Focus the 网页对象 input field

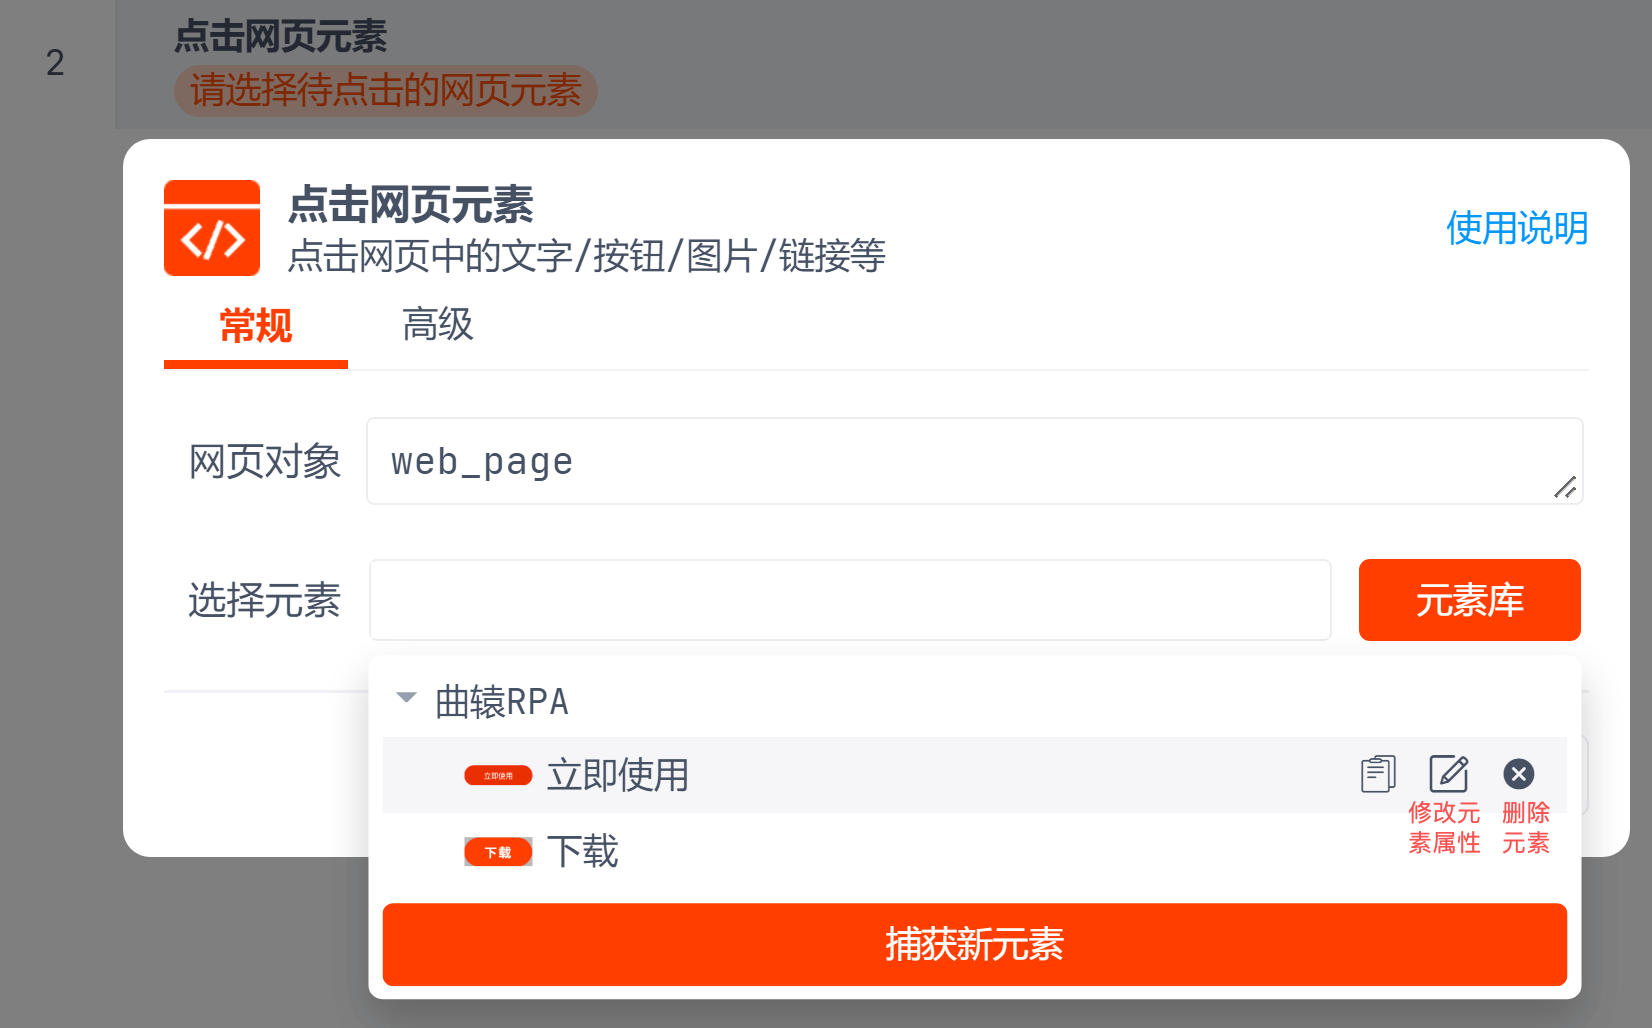(x=960, y=461)
